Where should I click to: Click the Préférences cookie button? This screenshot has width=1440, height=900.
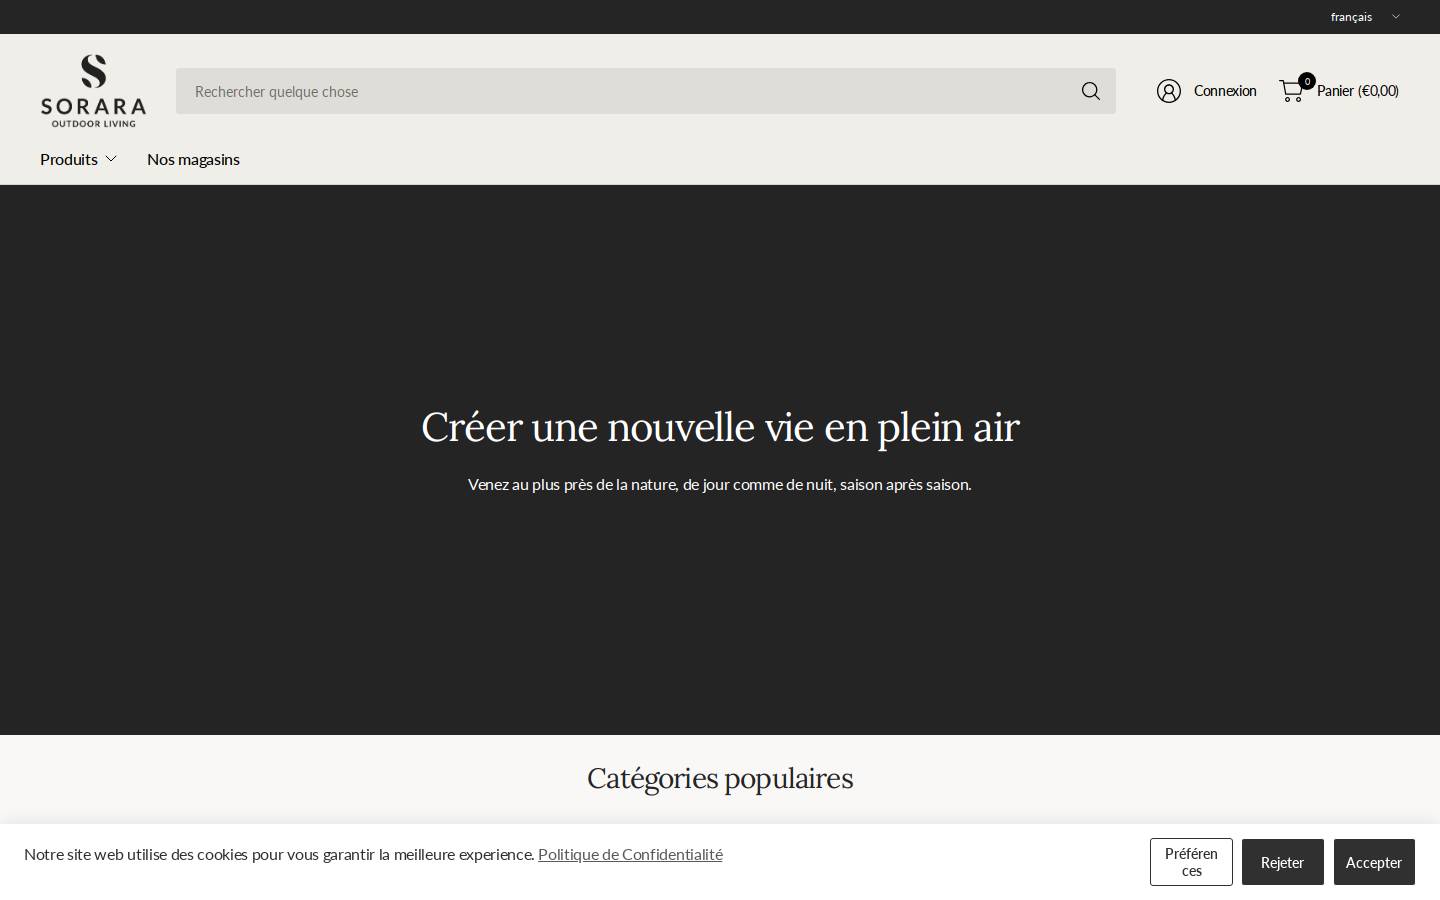coord(1191,862)
